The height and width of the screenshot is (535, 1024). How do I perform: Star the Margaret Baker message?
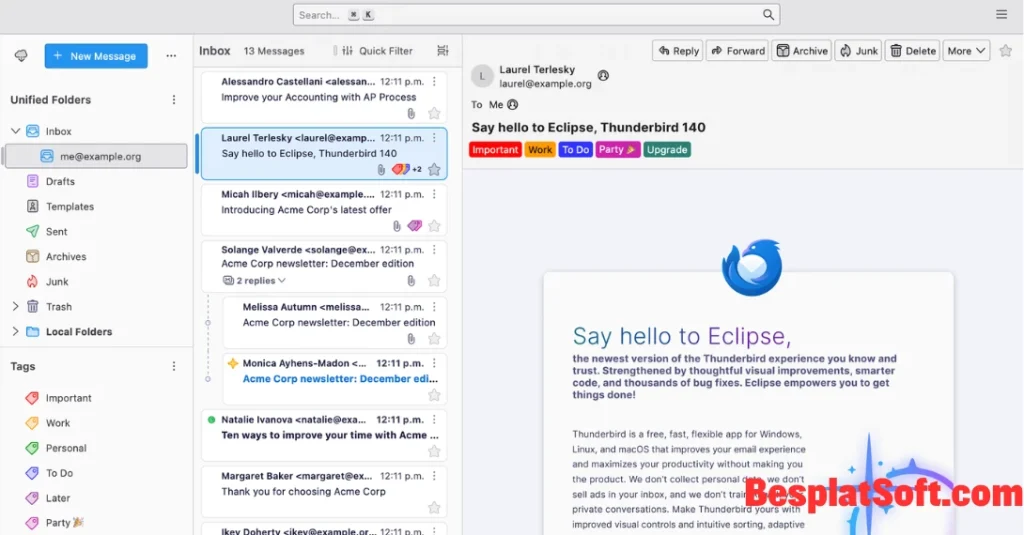point(434,508)
